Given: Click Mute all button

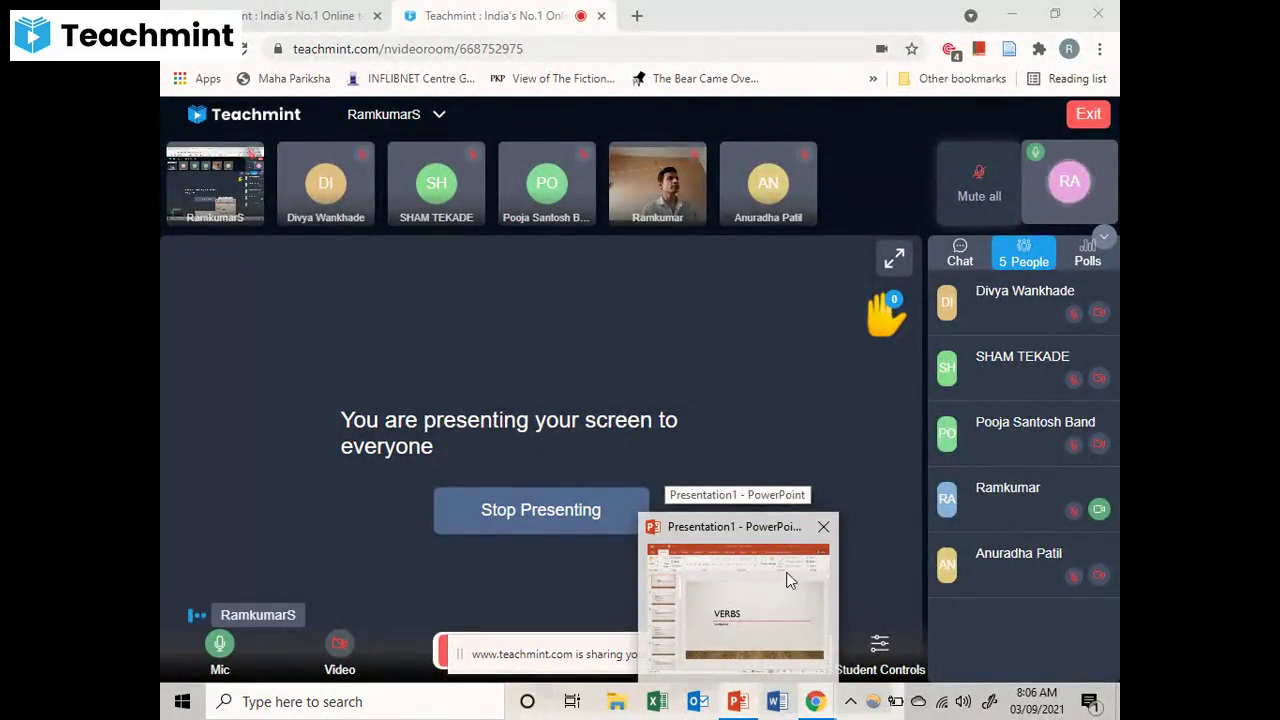Looking at the screenshot, I should [x=979, y=183].
